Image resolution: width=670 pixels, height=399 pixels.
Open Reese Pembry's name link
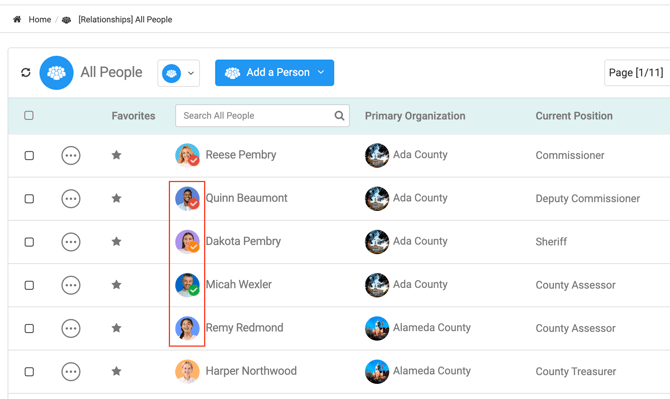tap(241, 155)
